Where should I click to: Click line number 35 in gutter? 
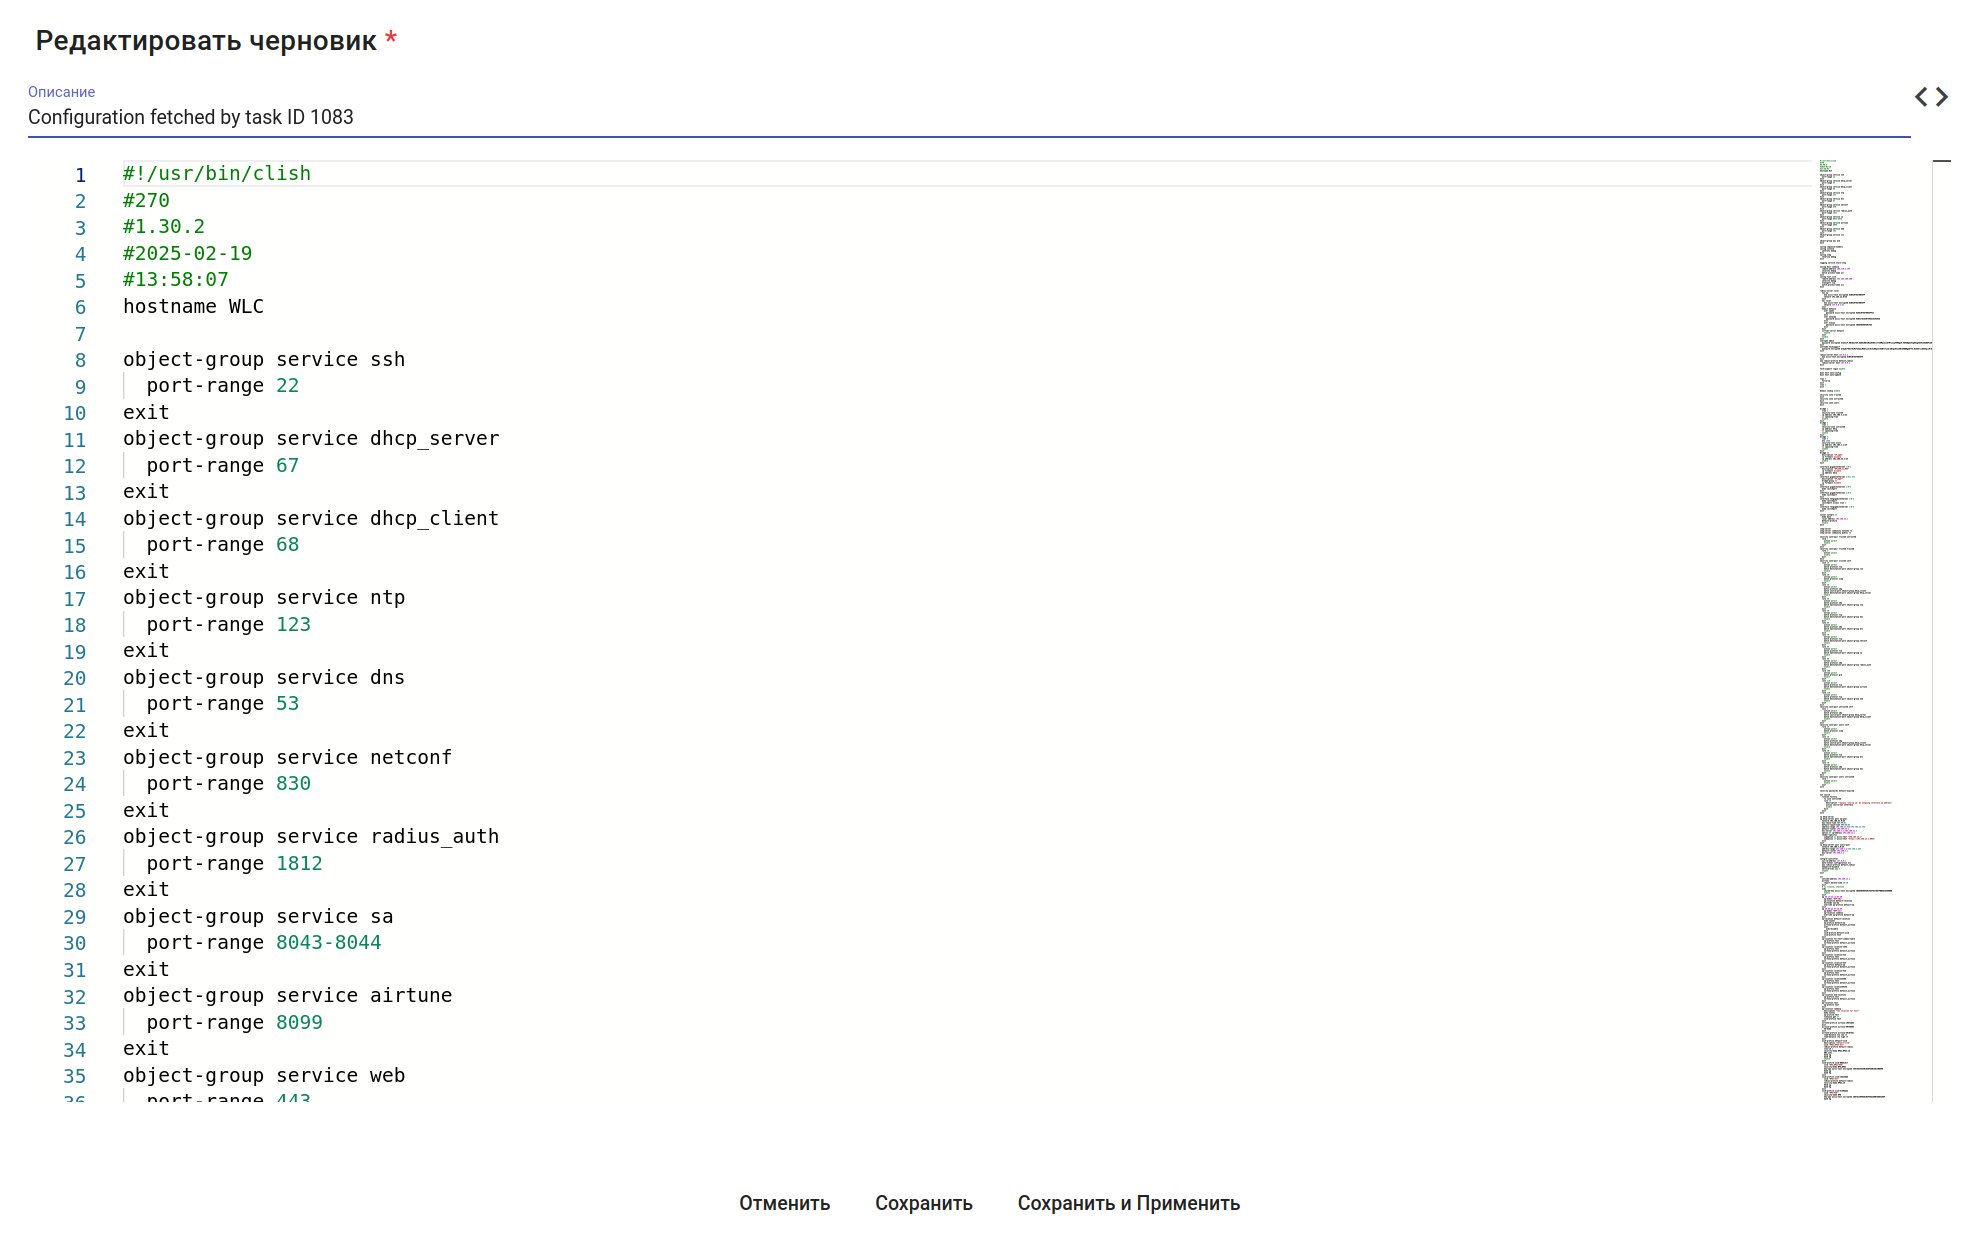75,1077
